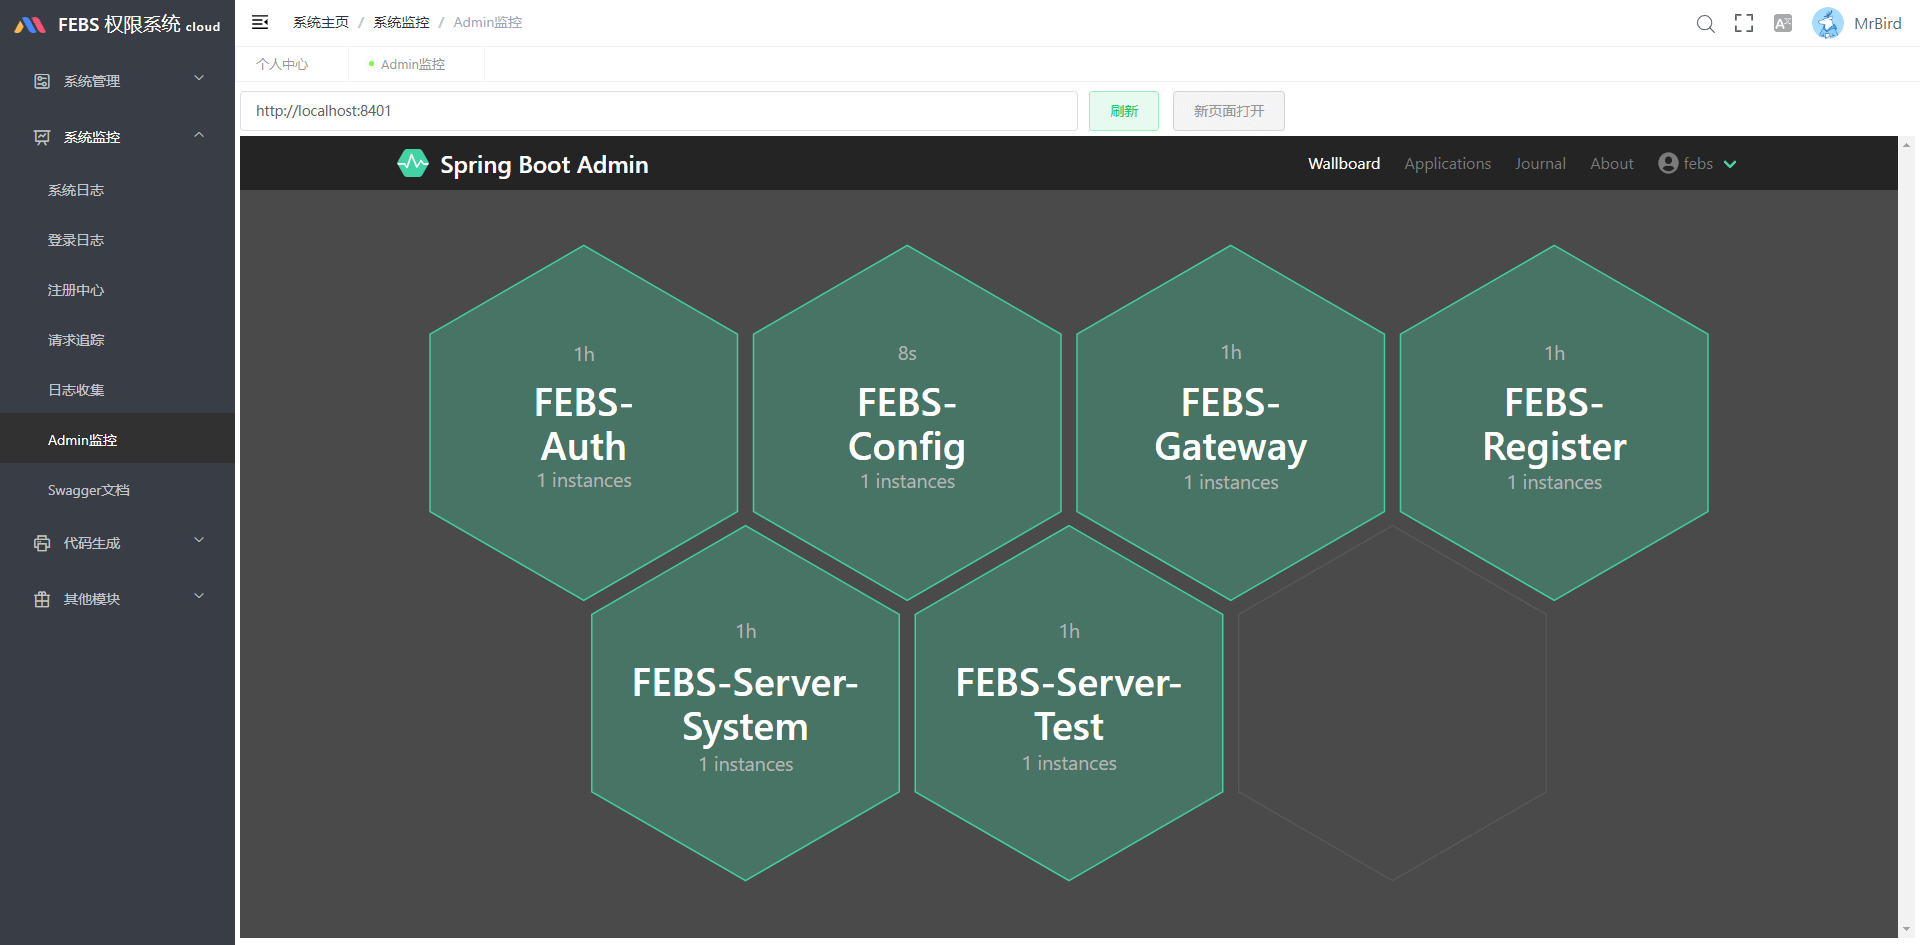Viewport: 1920px width, 945px height.
Task: Expand the 系统管理 menu chevron
Action: 199,78
